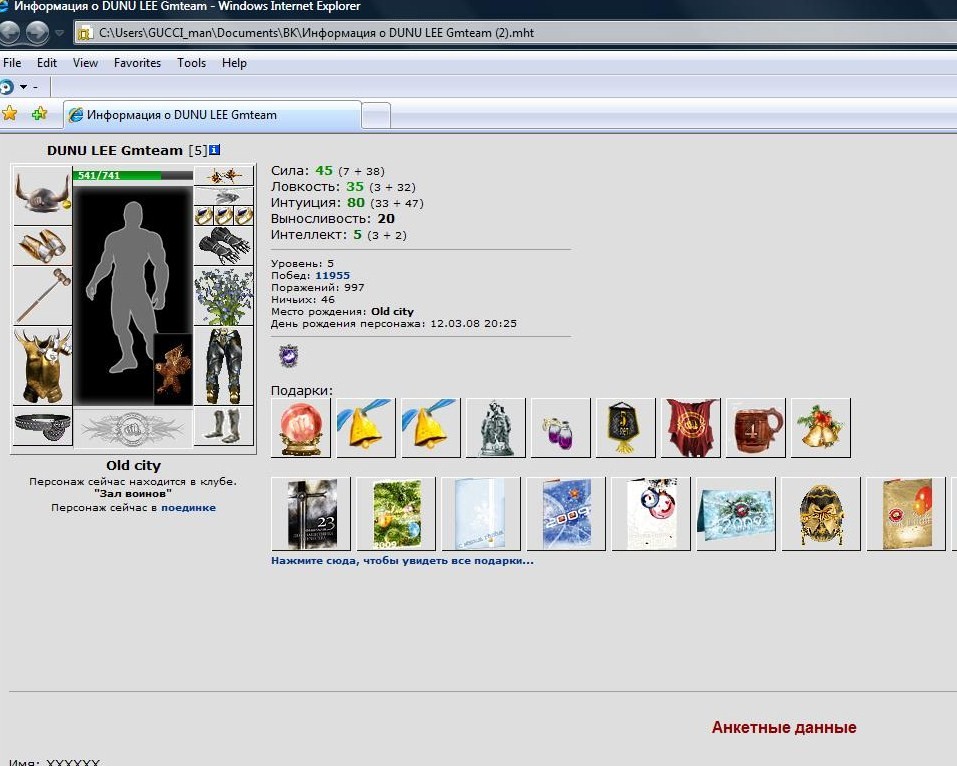The width and height of the screenshot is (957, 766).
Task: Open the teal 2009 folded card
Action: click(735, 514)
